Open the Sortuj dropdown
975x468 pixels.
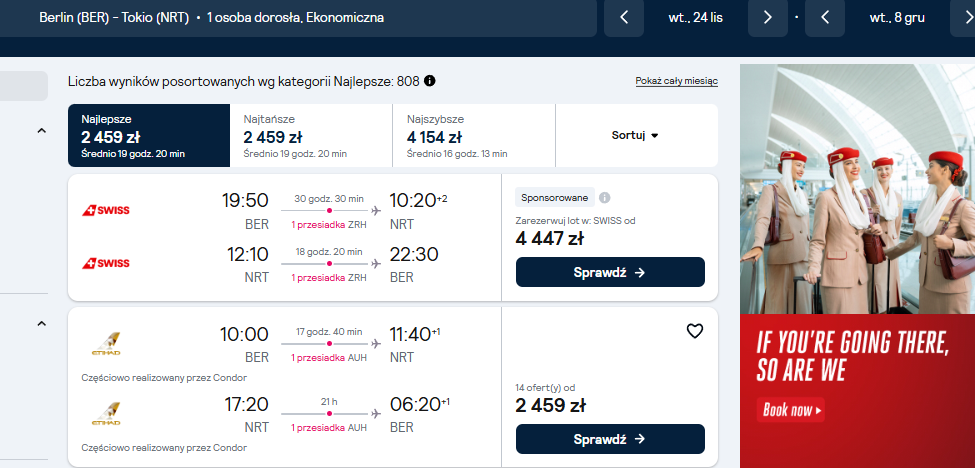tap(635, 135)
